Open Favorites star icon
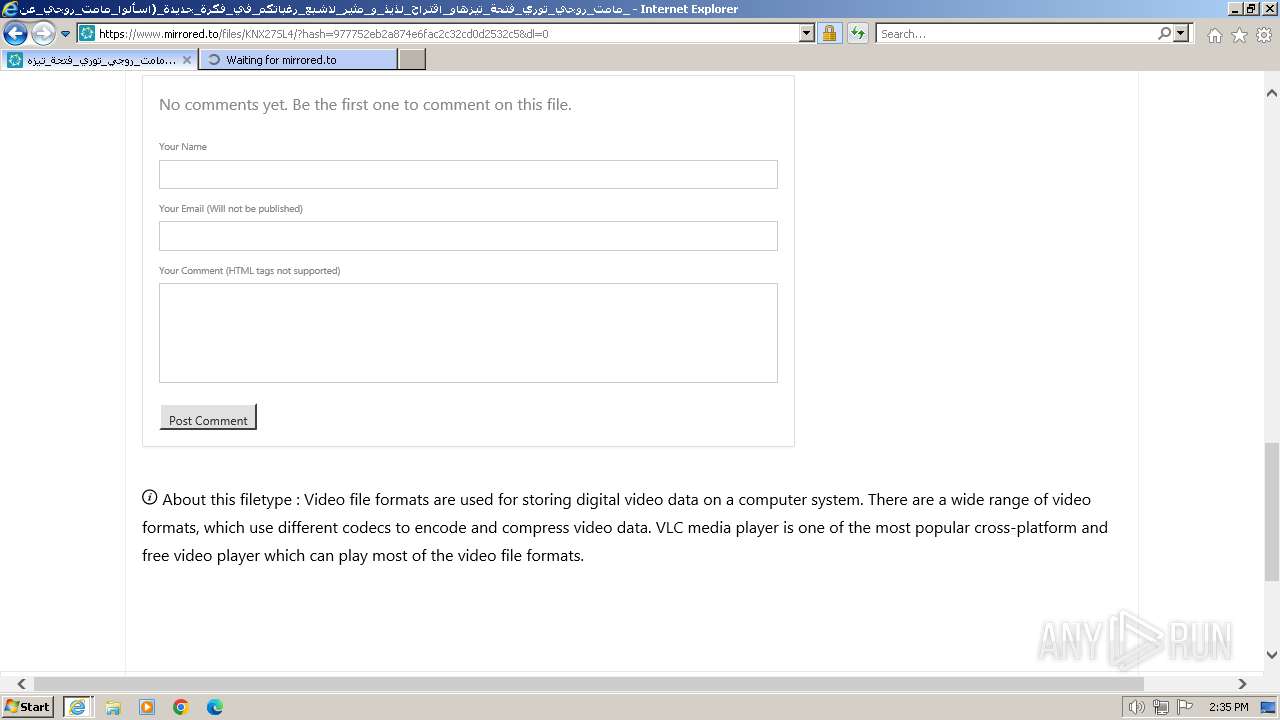 point(1239,35)
